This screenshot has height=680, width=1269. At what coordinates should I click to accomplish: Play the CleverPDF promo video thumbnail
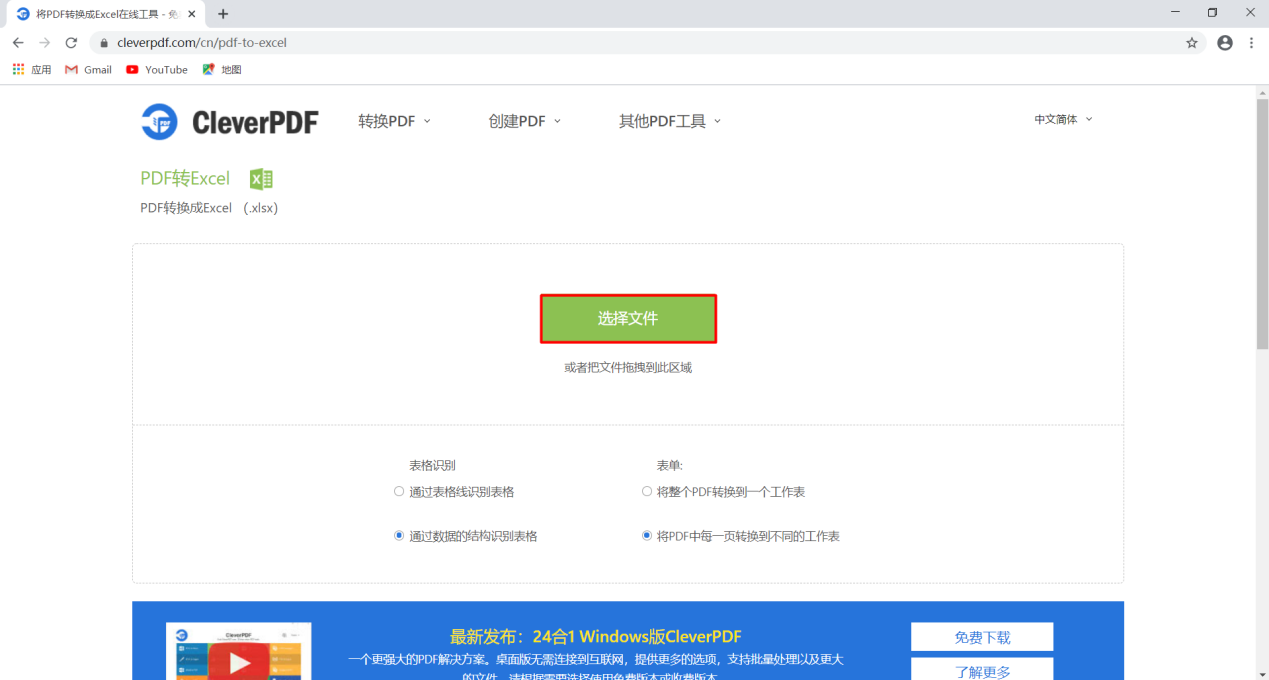tap(239, 652)
